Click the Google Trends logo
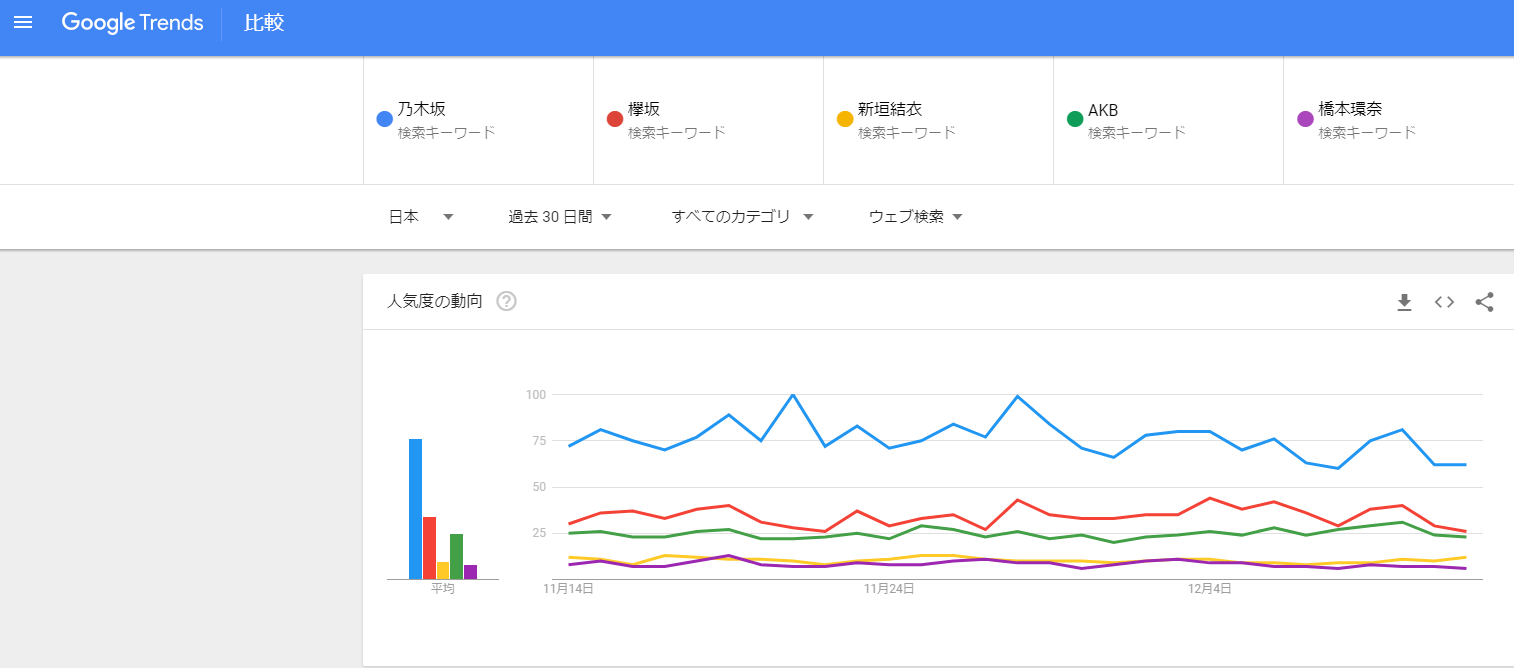 coord(132,22)
